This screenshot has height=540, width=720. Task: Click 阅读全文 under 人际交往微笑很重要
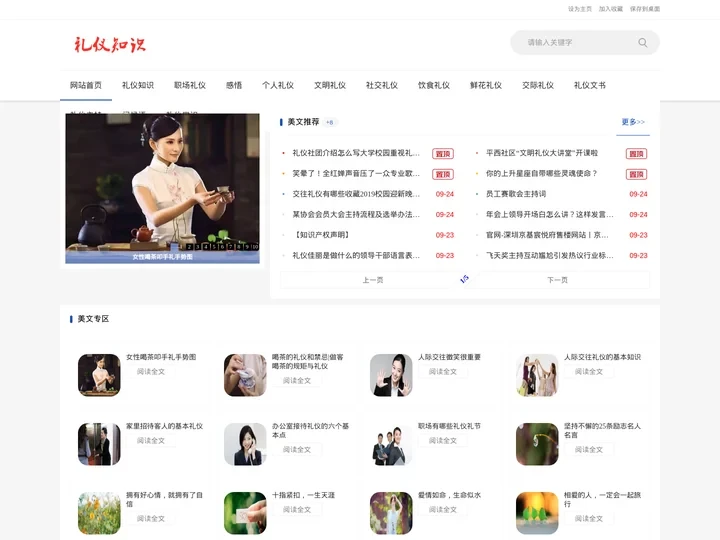(443, 371)
